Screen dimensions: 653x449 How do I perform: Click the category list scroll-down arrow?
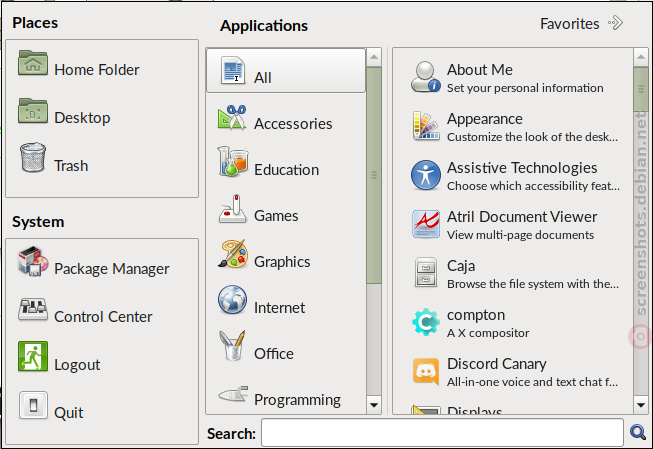374,405
